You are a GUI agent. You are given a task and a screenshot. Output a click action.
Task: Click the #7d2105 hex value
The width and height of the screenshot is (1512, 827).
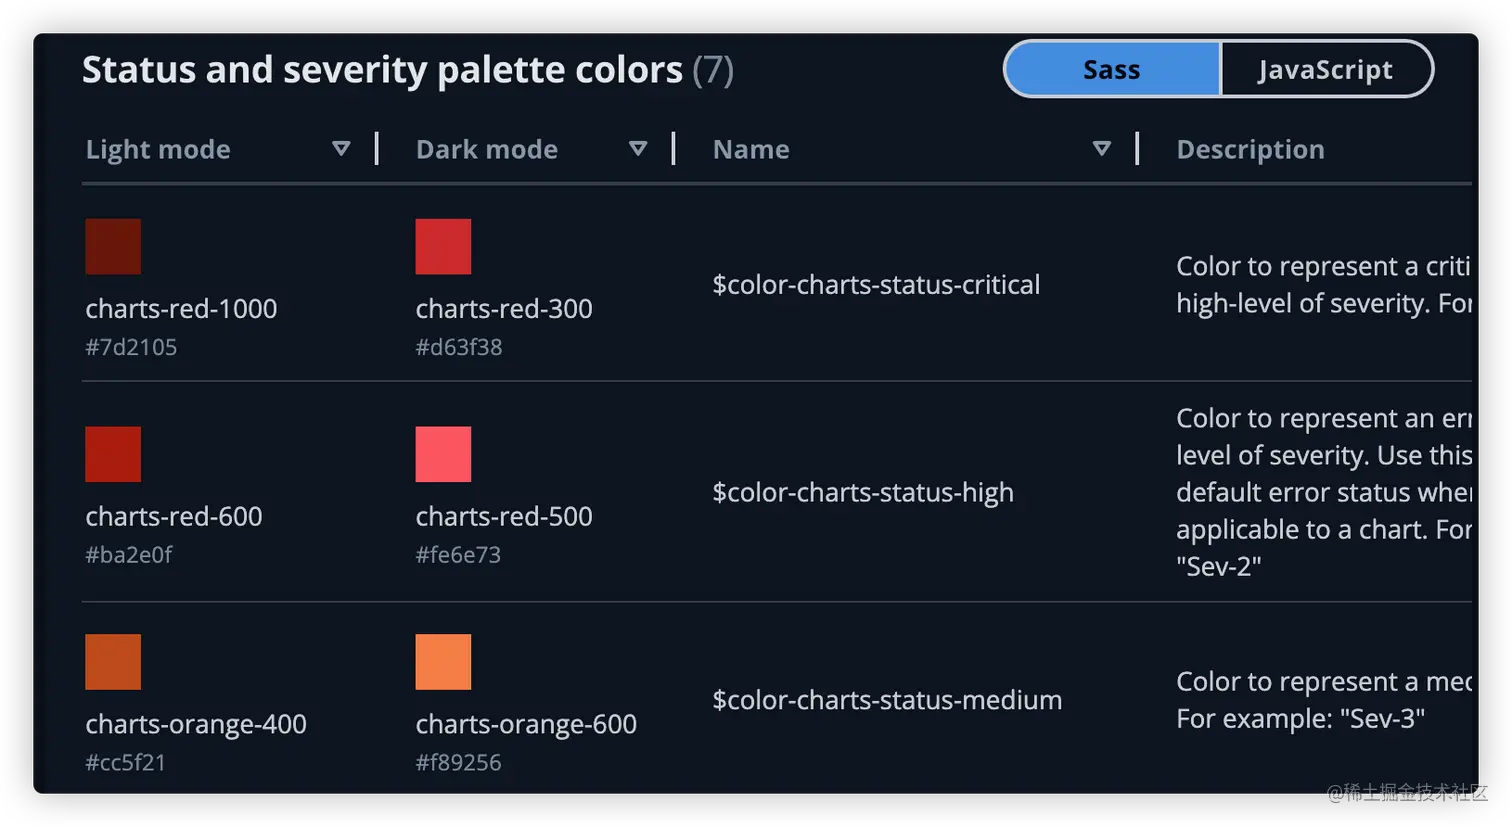point(131,347)
